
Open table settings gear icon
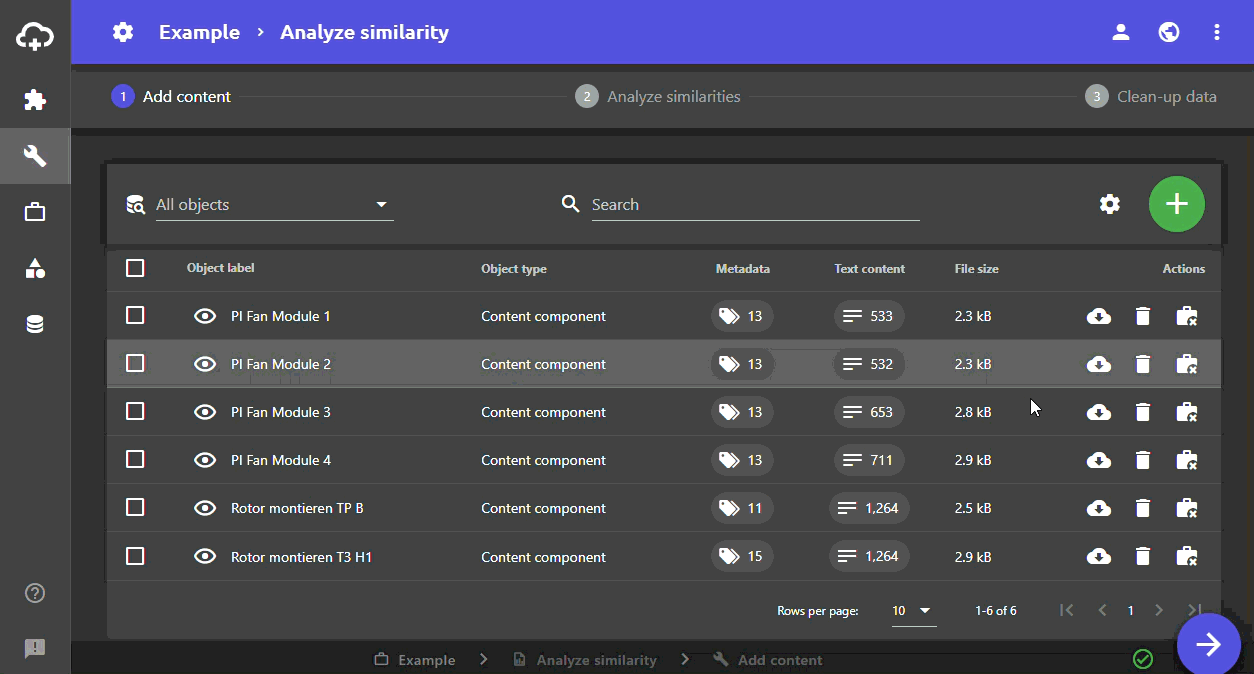1110,204
